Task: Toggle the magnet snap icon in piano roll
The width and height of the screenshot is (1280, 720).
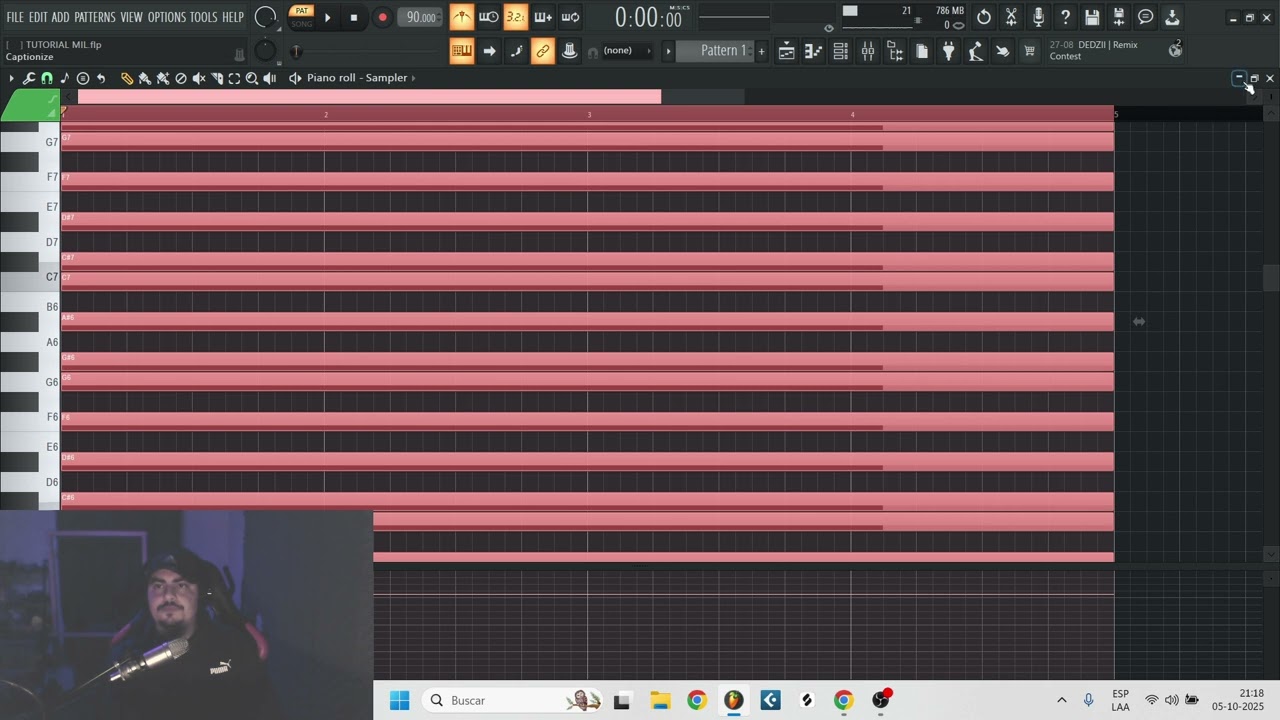Action: pyautogui.click(x=47, y=78)
